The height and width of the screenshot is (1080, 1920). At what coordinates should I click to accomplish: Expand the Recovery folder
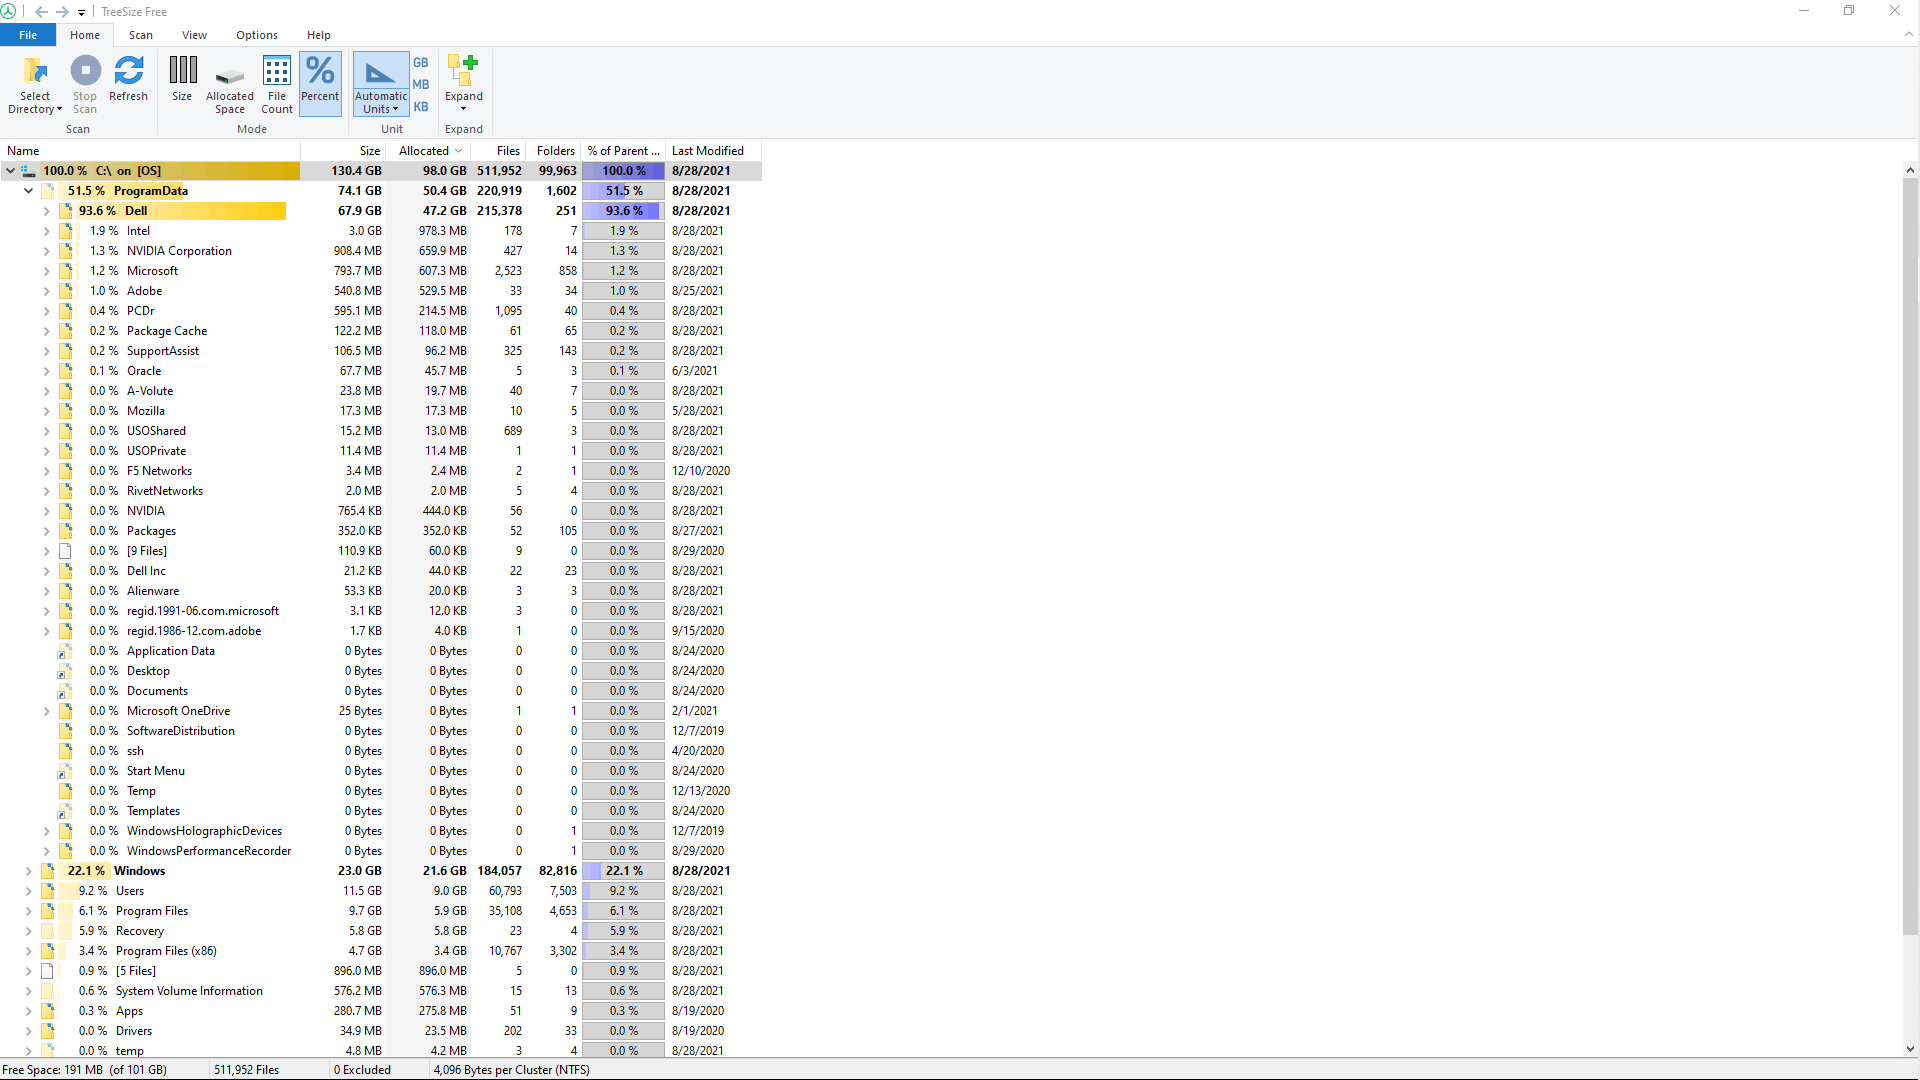point(28,931)
